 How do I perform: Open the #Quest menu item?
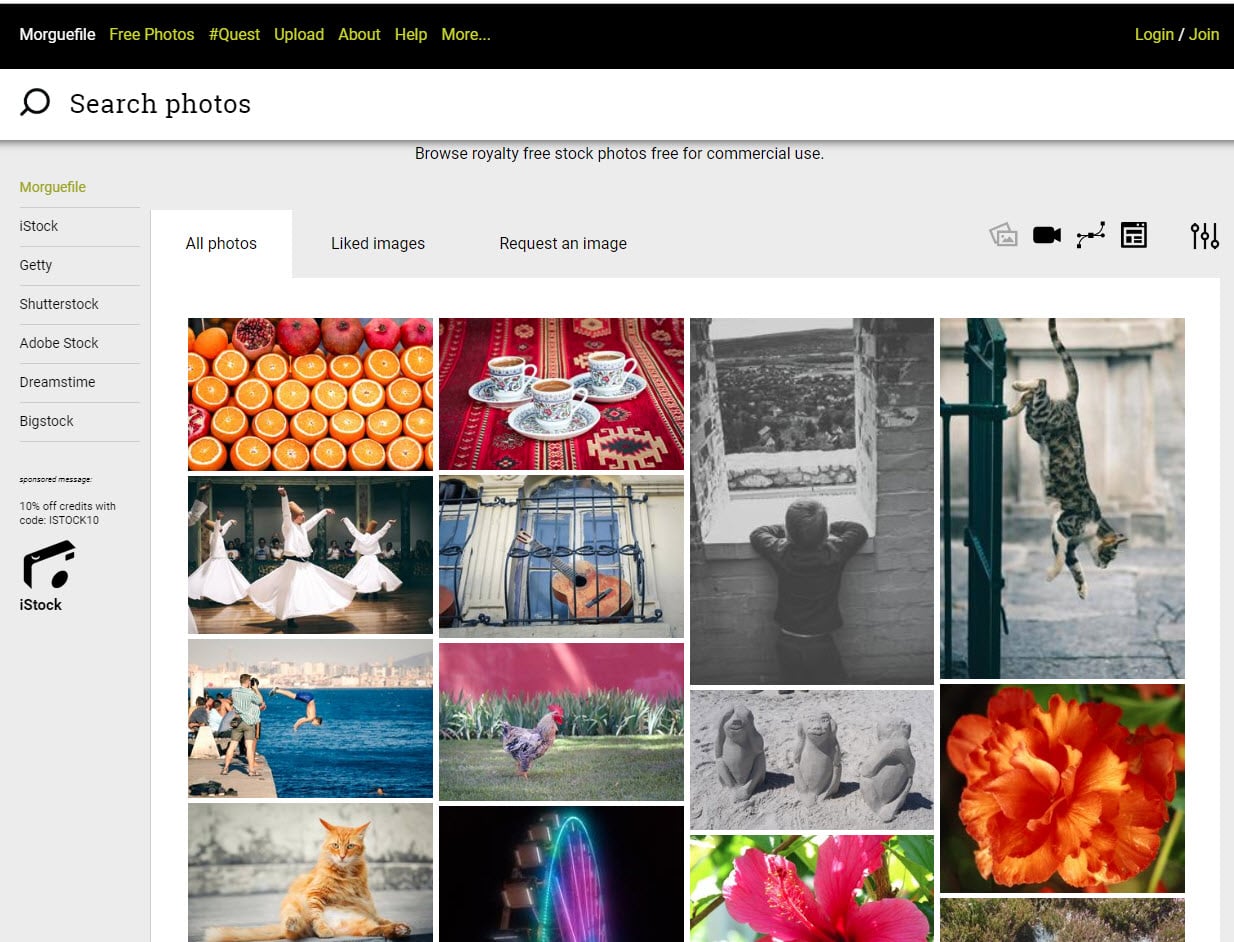(x=234, y=34)
